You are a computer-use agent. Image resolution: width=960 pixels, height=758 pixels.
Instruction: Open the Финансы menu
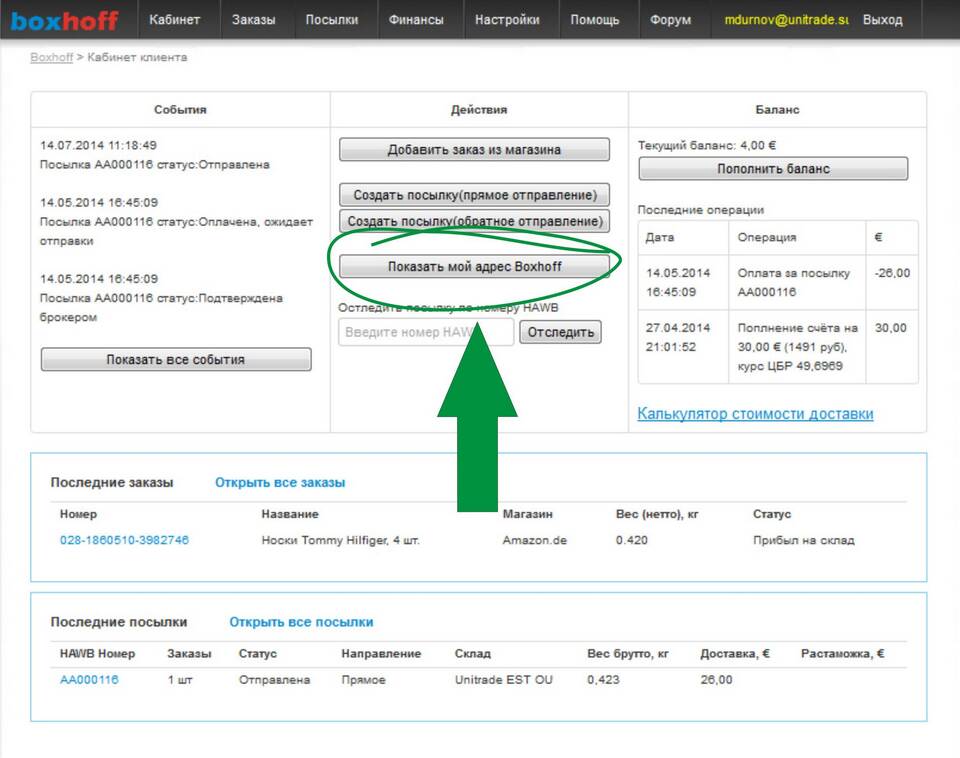point(416,20)
